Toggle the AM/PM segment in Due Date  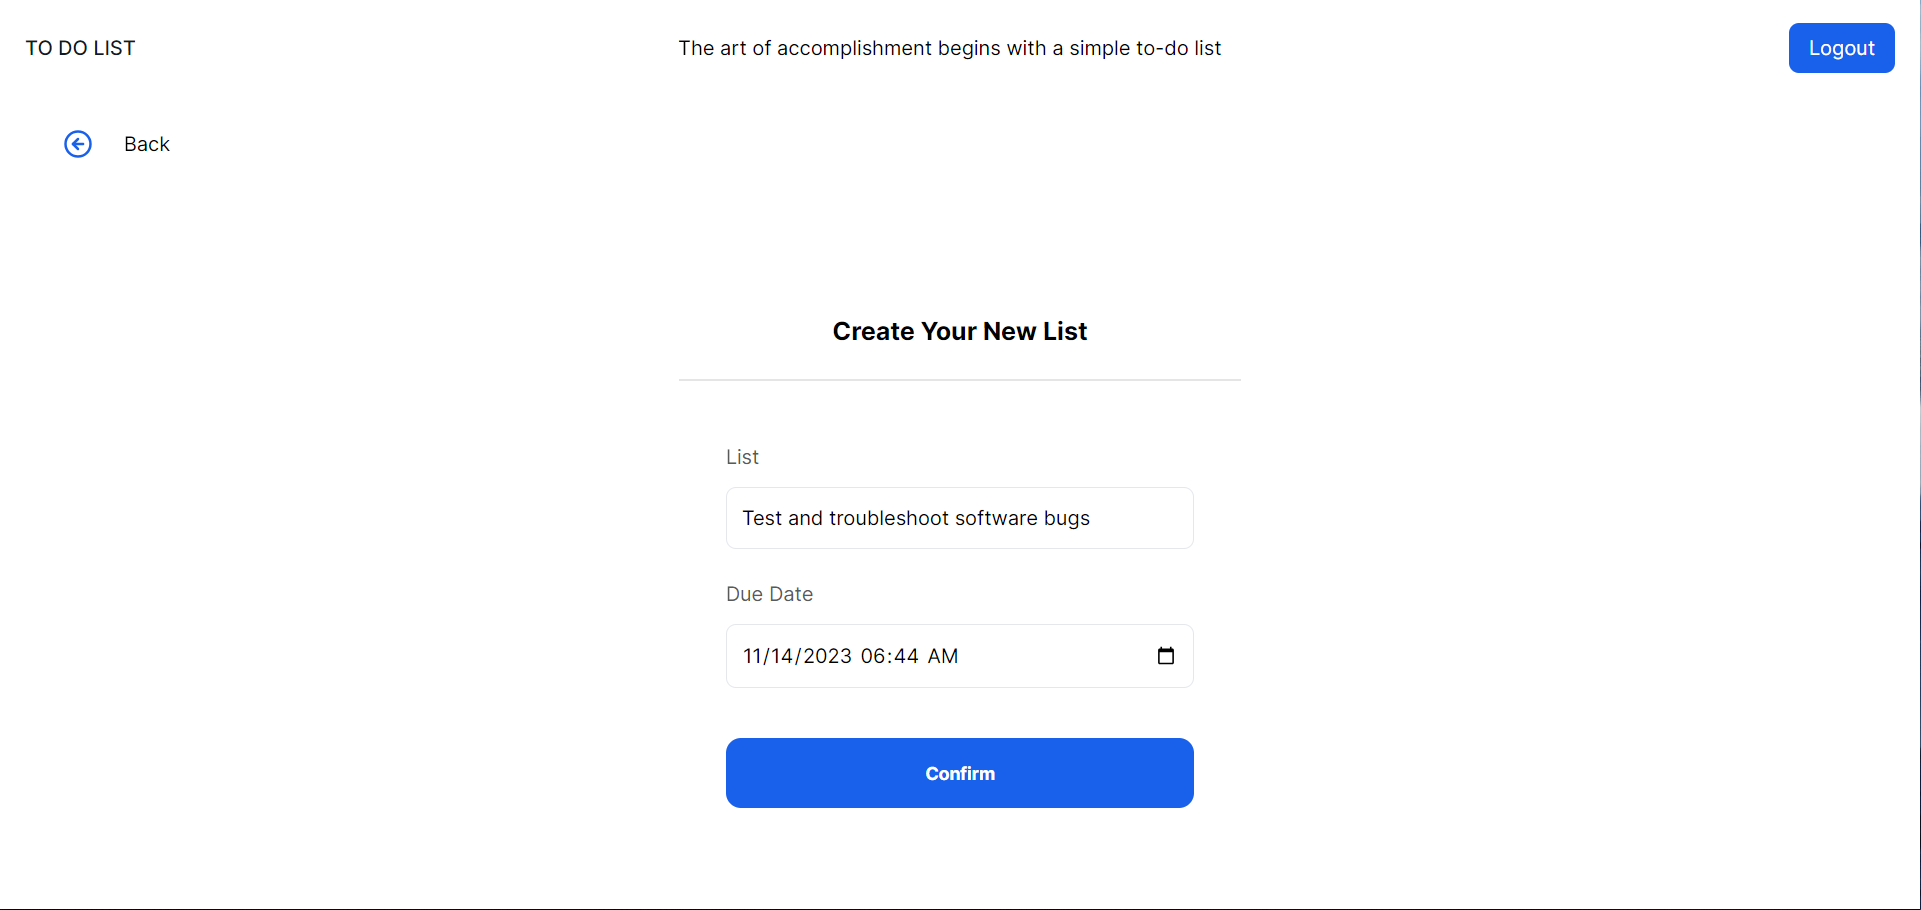943,656
